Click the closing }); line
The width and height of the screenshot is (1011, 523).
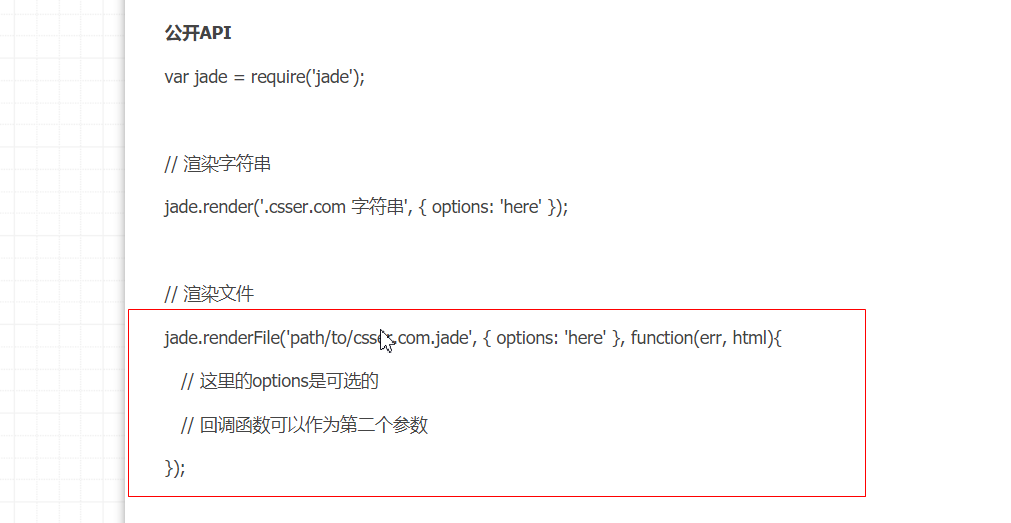(x=175, y=468)
